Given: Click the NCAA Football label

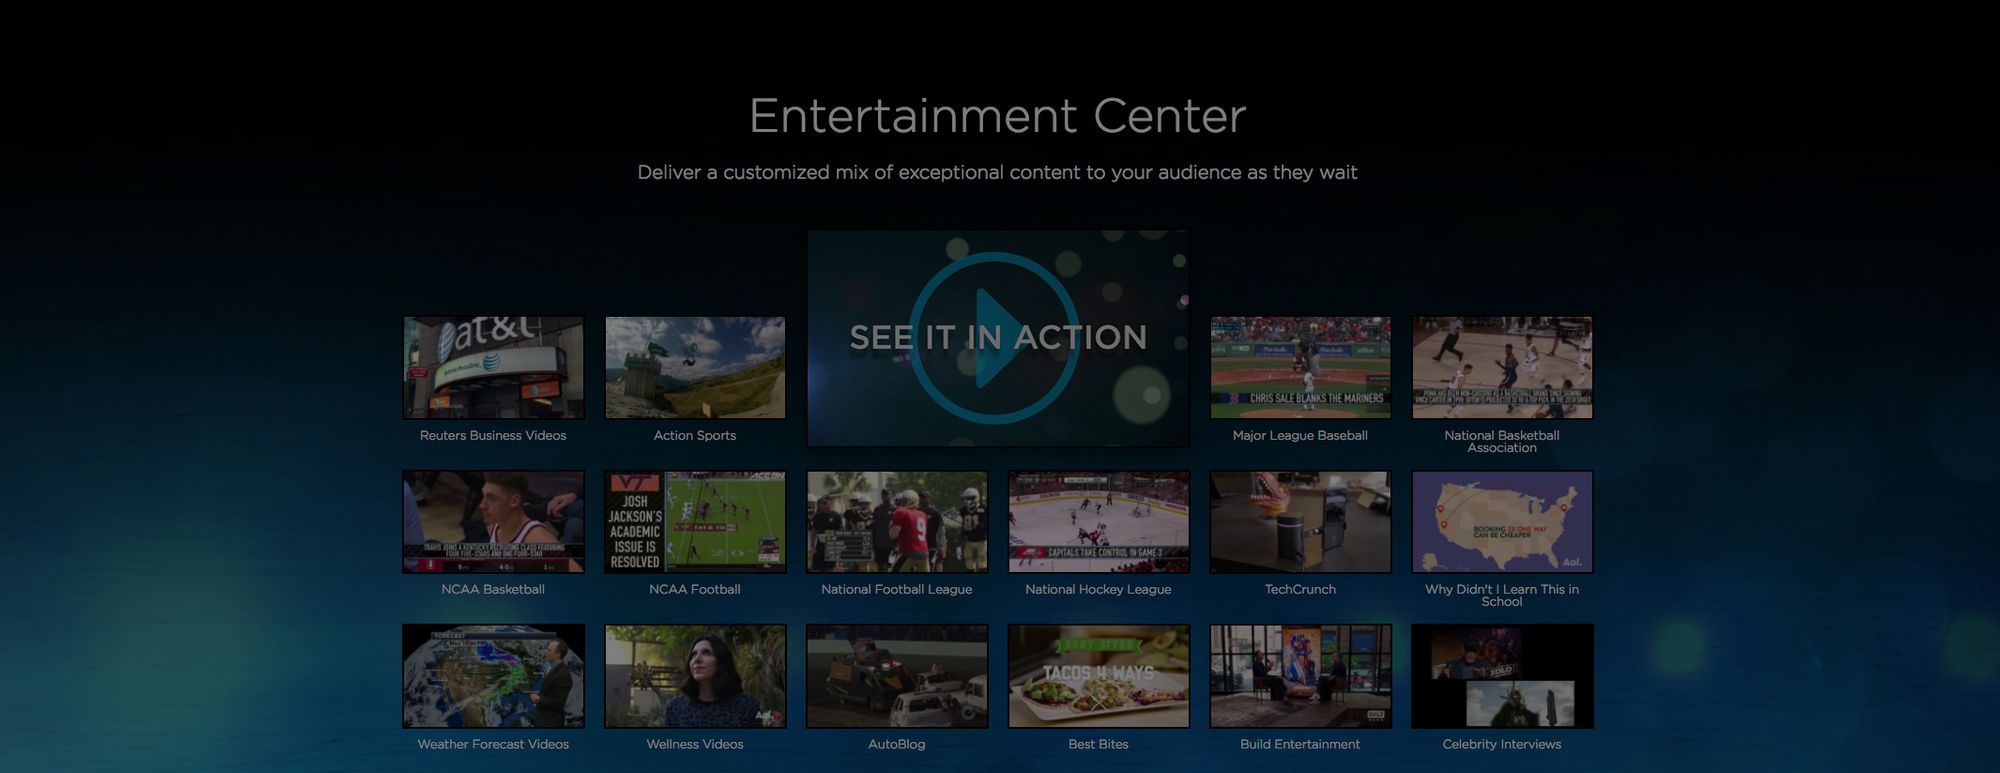Looking at the screenshot, I should 695,590.
